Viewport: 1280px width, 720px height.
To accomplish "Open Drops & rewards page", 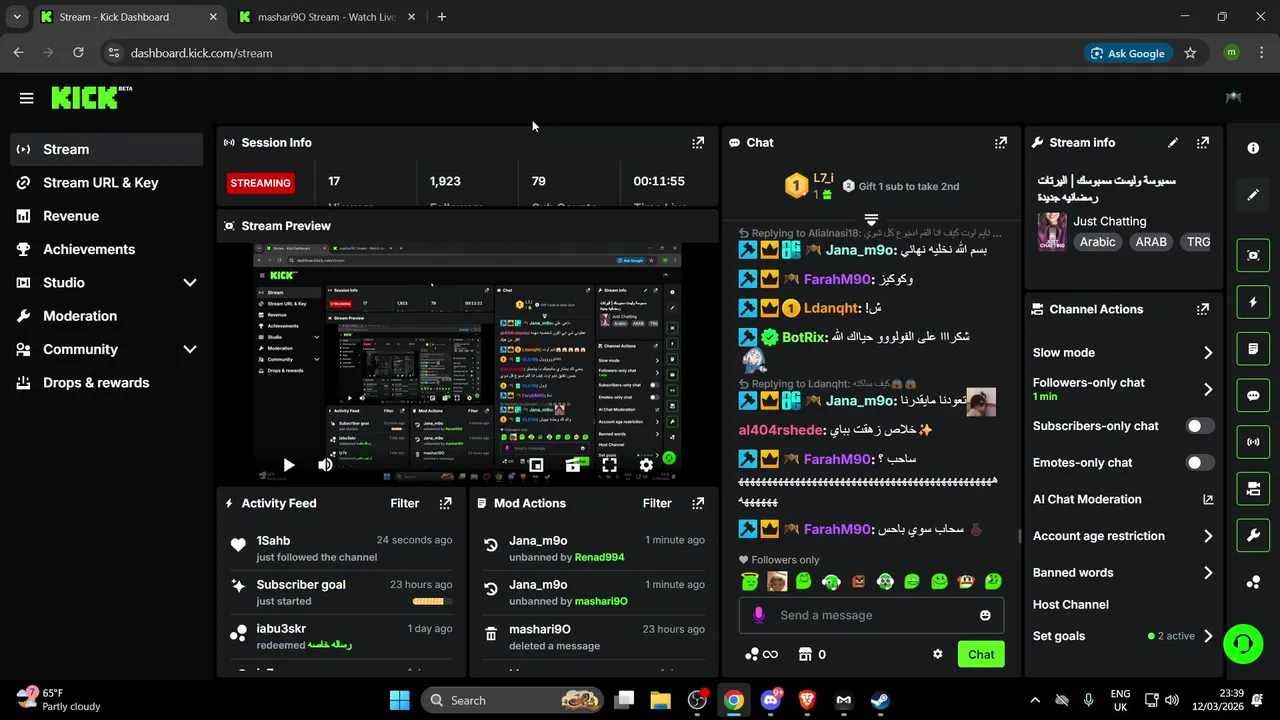I will point(107,383).
